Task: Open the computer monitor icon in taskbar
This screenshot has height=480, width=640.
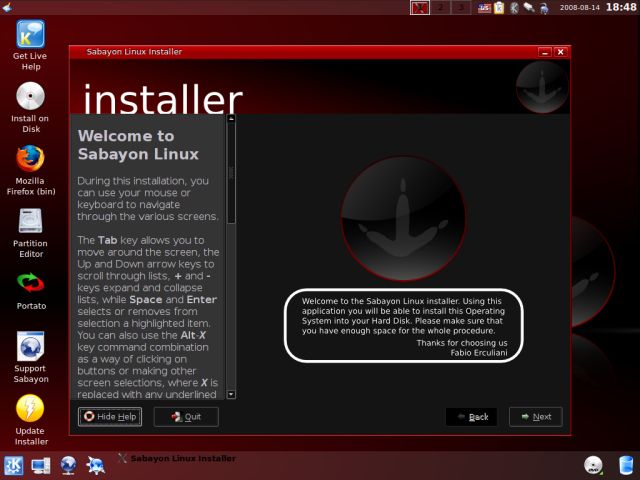Action: point(41,466)
